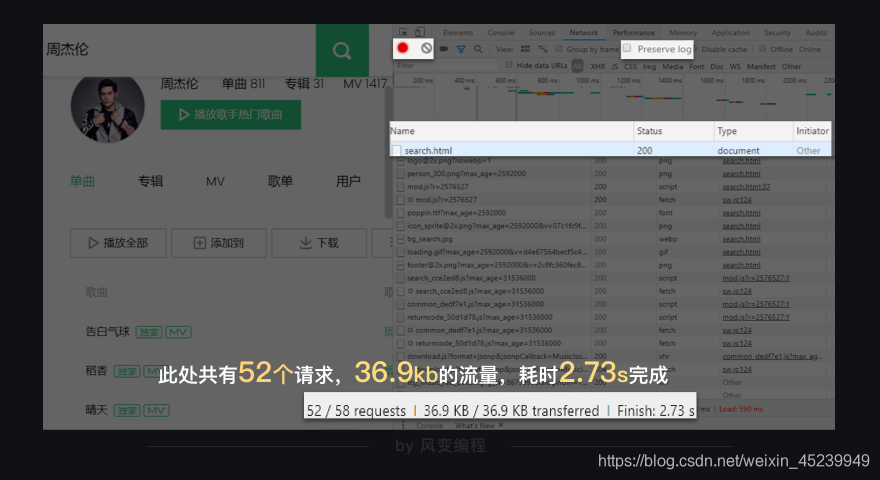
Task: Open the sw.js:124 initiator link for returncode_50d1d78.js fetch row
Action: (736, 344)
